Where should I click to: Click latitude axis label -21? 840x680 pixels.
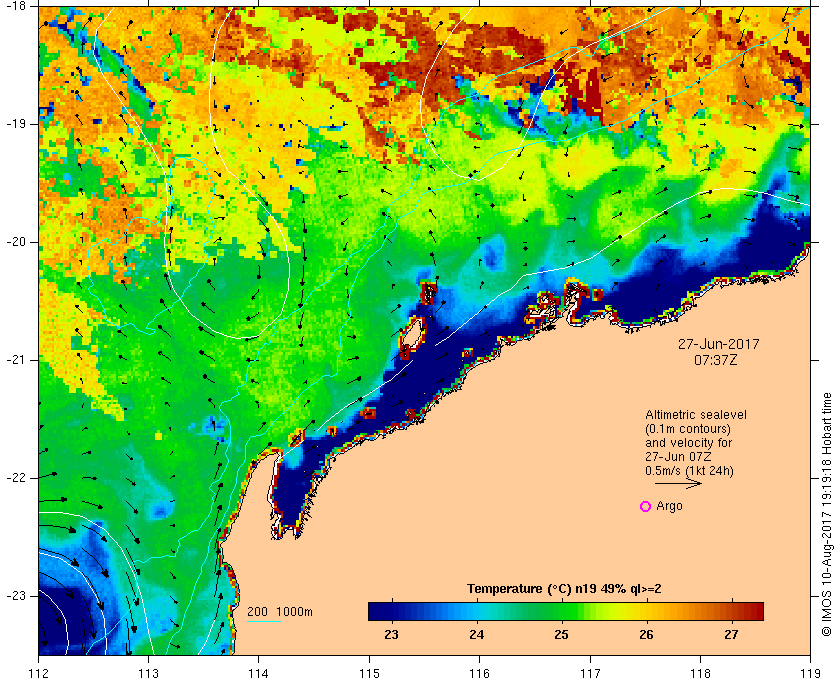click(14, 360)
